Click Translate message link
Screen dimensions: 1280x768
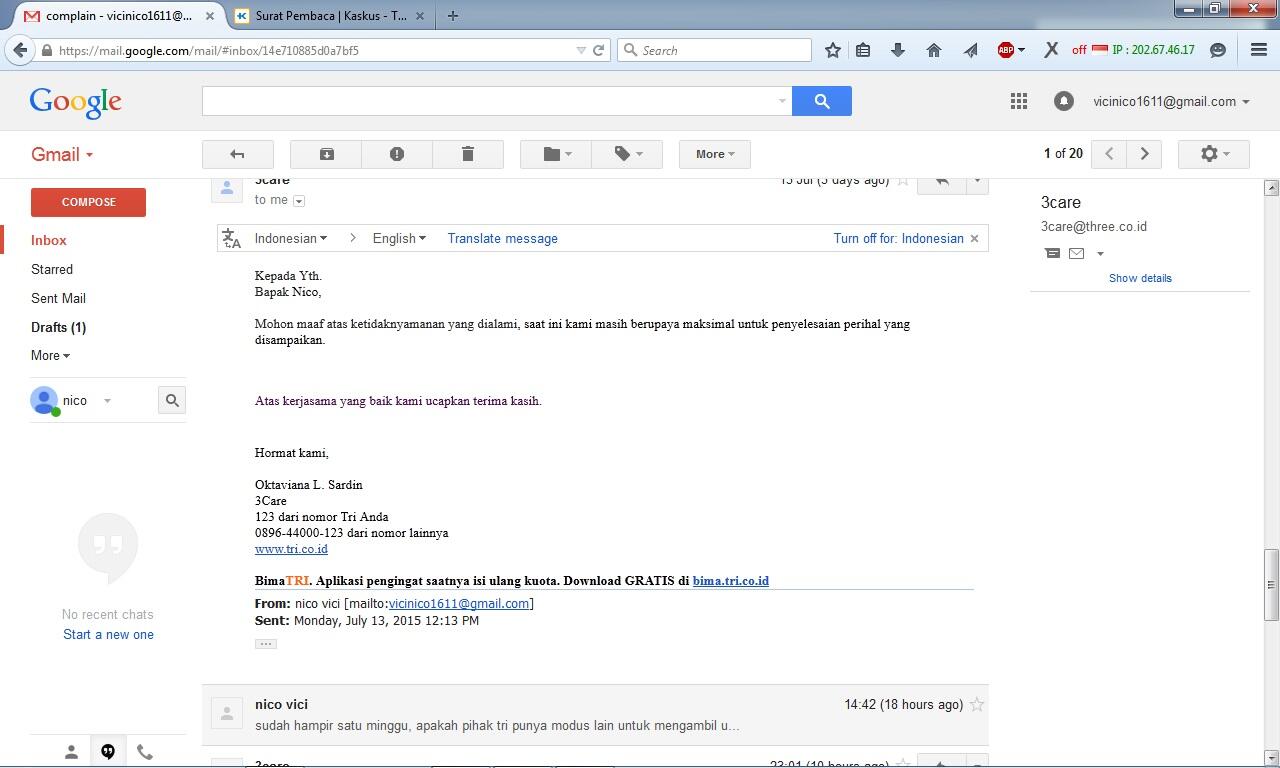502,238
